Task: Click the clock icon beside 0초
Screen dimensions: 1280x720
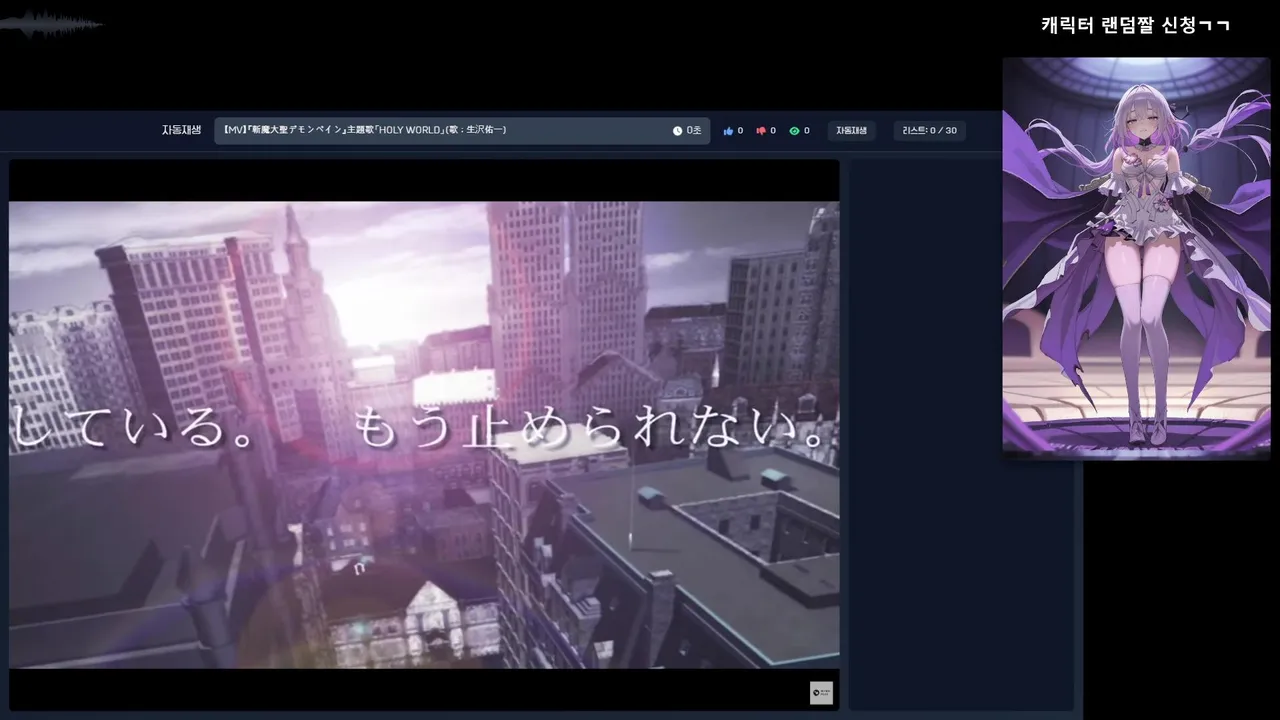Action: coord(677,131)
